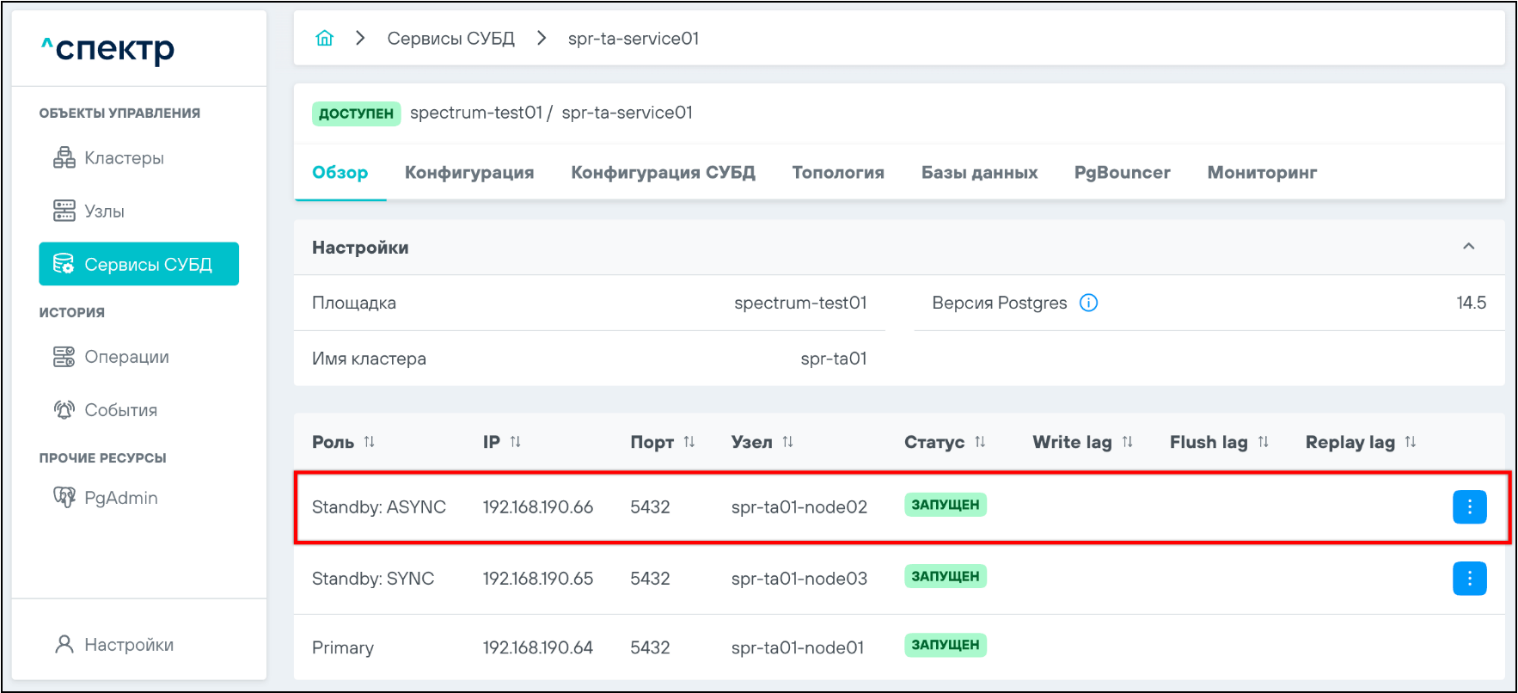Open the Мониторинг tab
1518x693 pixels.
(x=1262, y=173)
